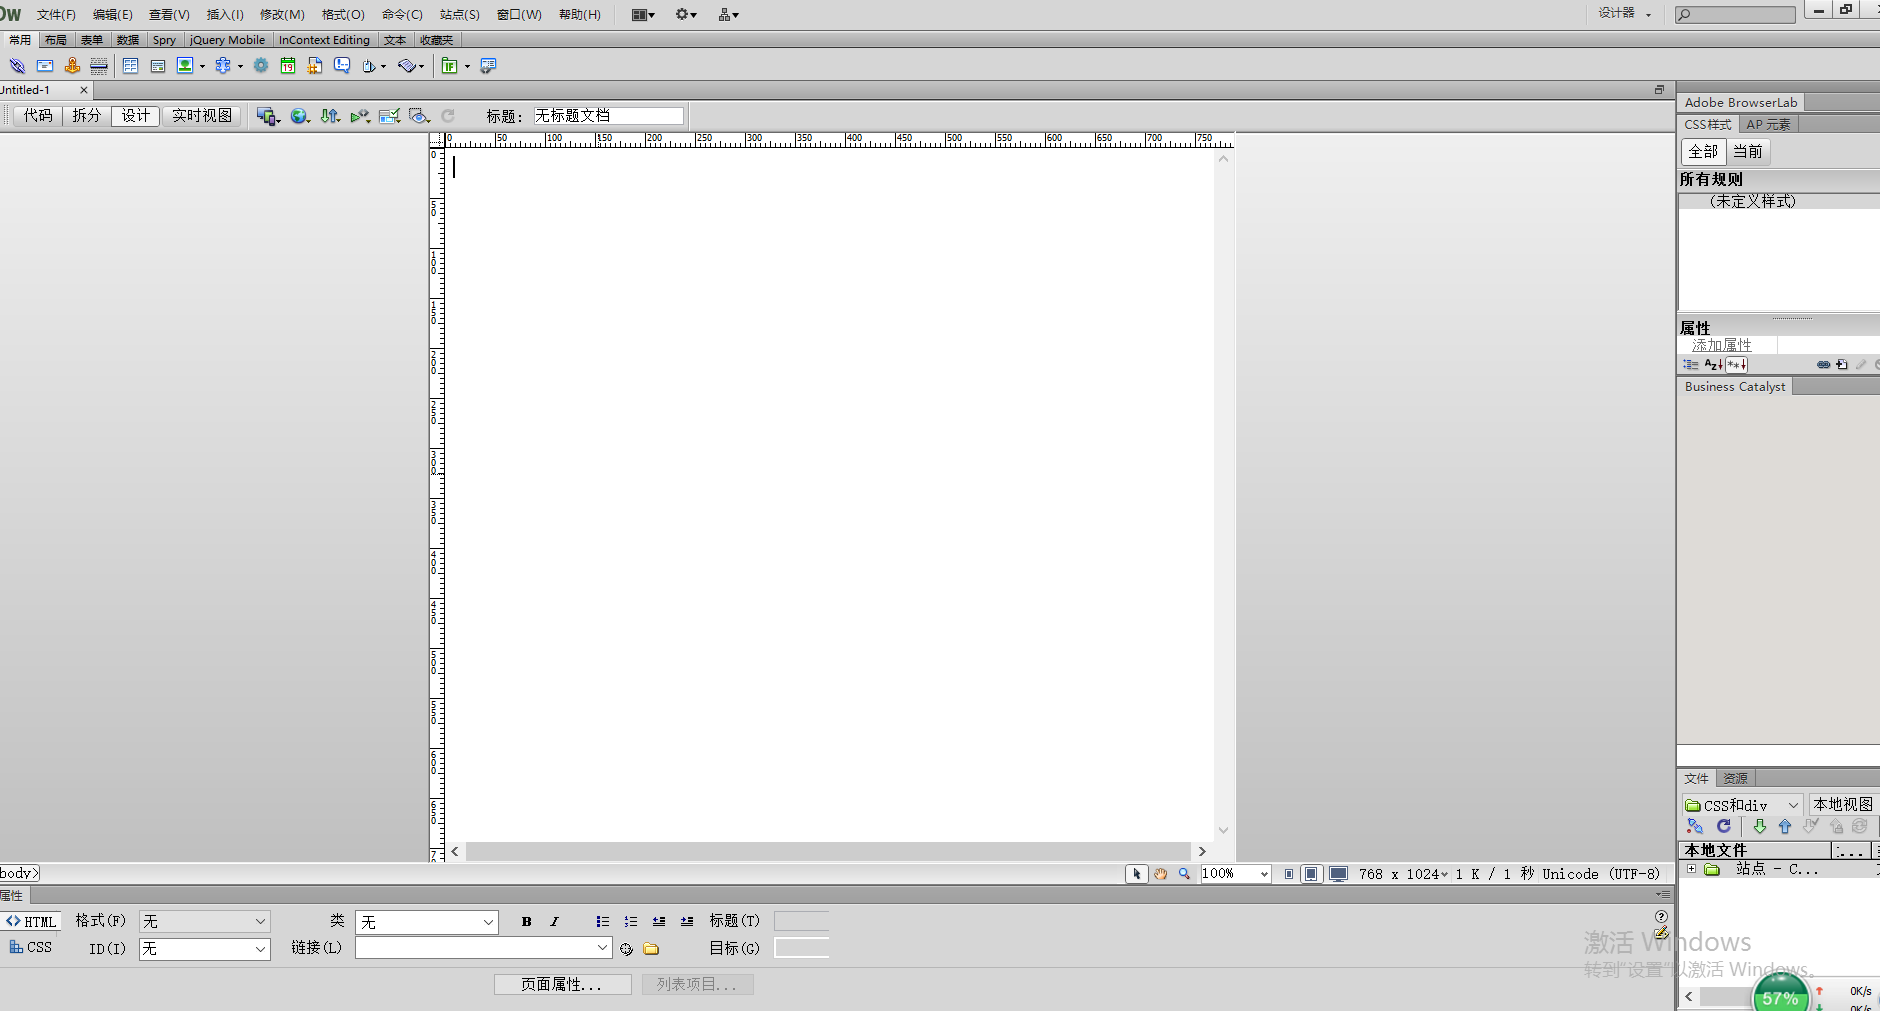Open the tag chooser icon
1880x1011 pixels.
tap(488, 66)
